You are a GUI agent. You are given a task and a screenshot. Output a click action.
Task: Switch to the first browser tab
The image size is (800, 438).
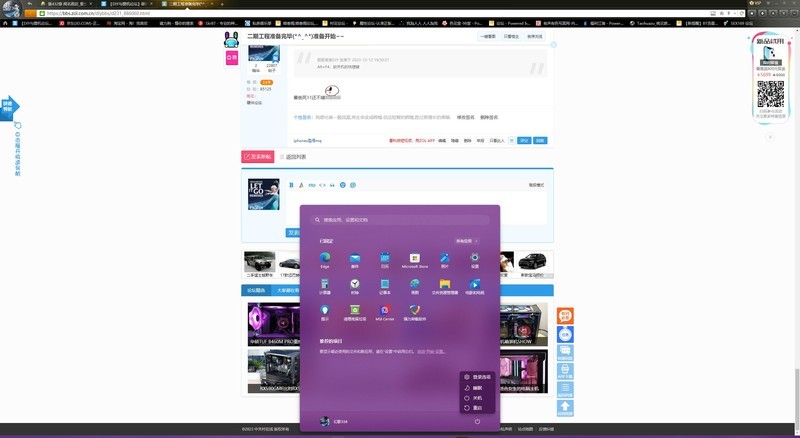pyautogui.click(x=66, y=4)
